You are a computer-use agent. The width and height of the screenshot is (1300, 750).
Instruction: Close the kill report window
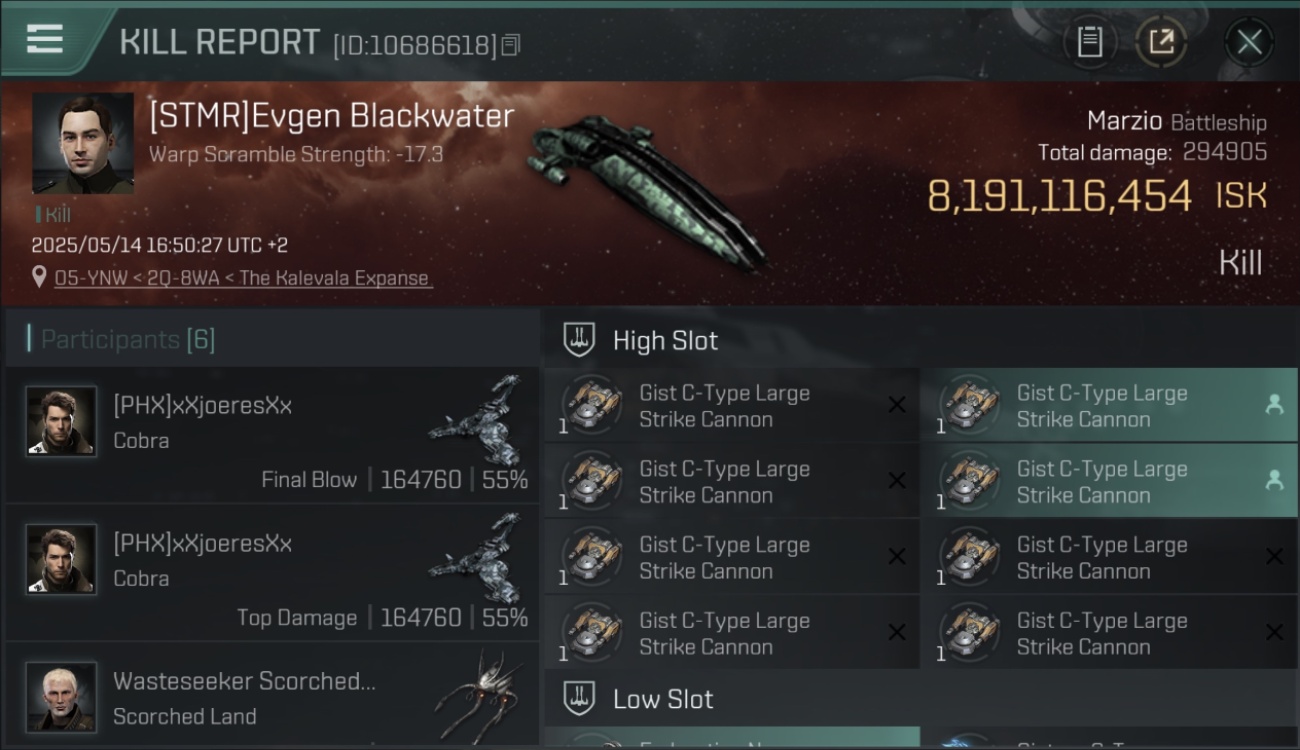[1249, 42]
